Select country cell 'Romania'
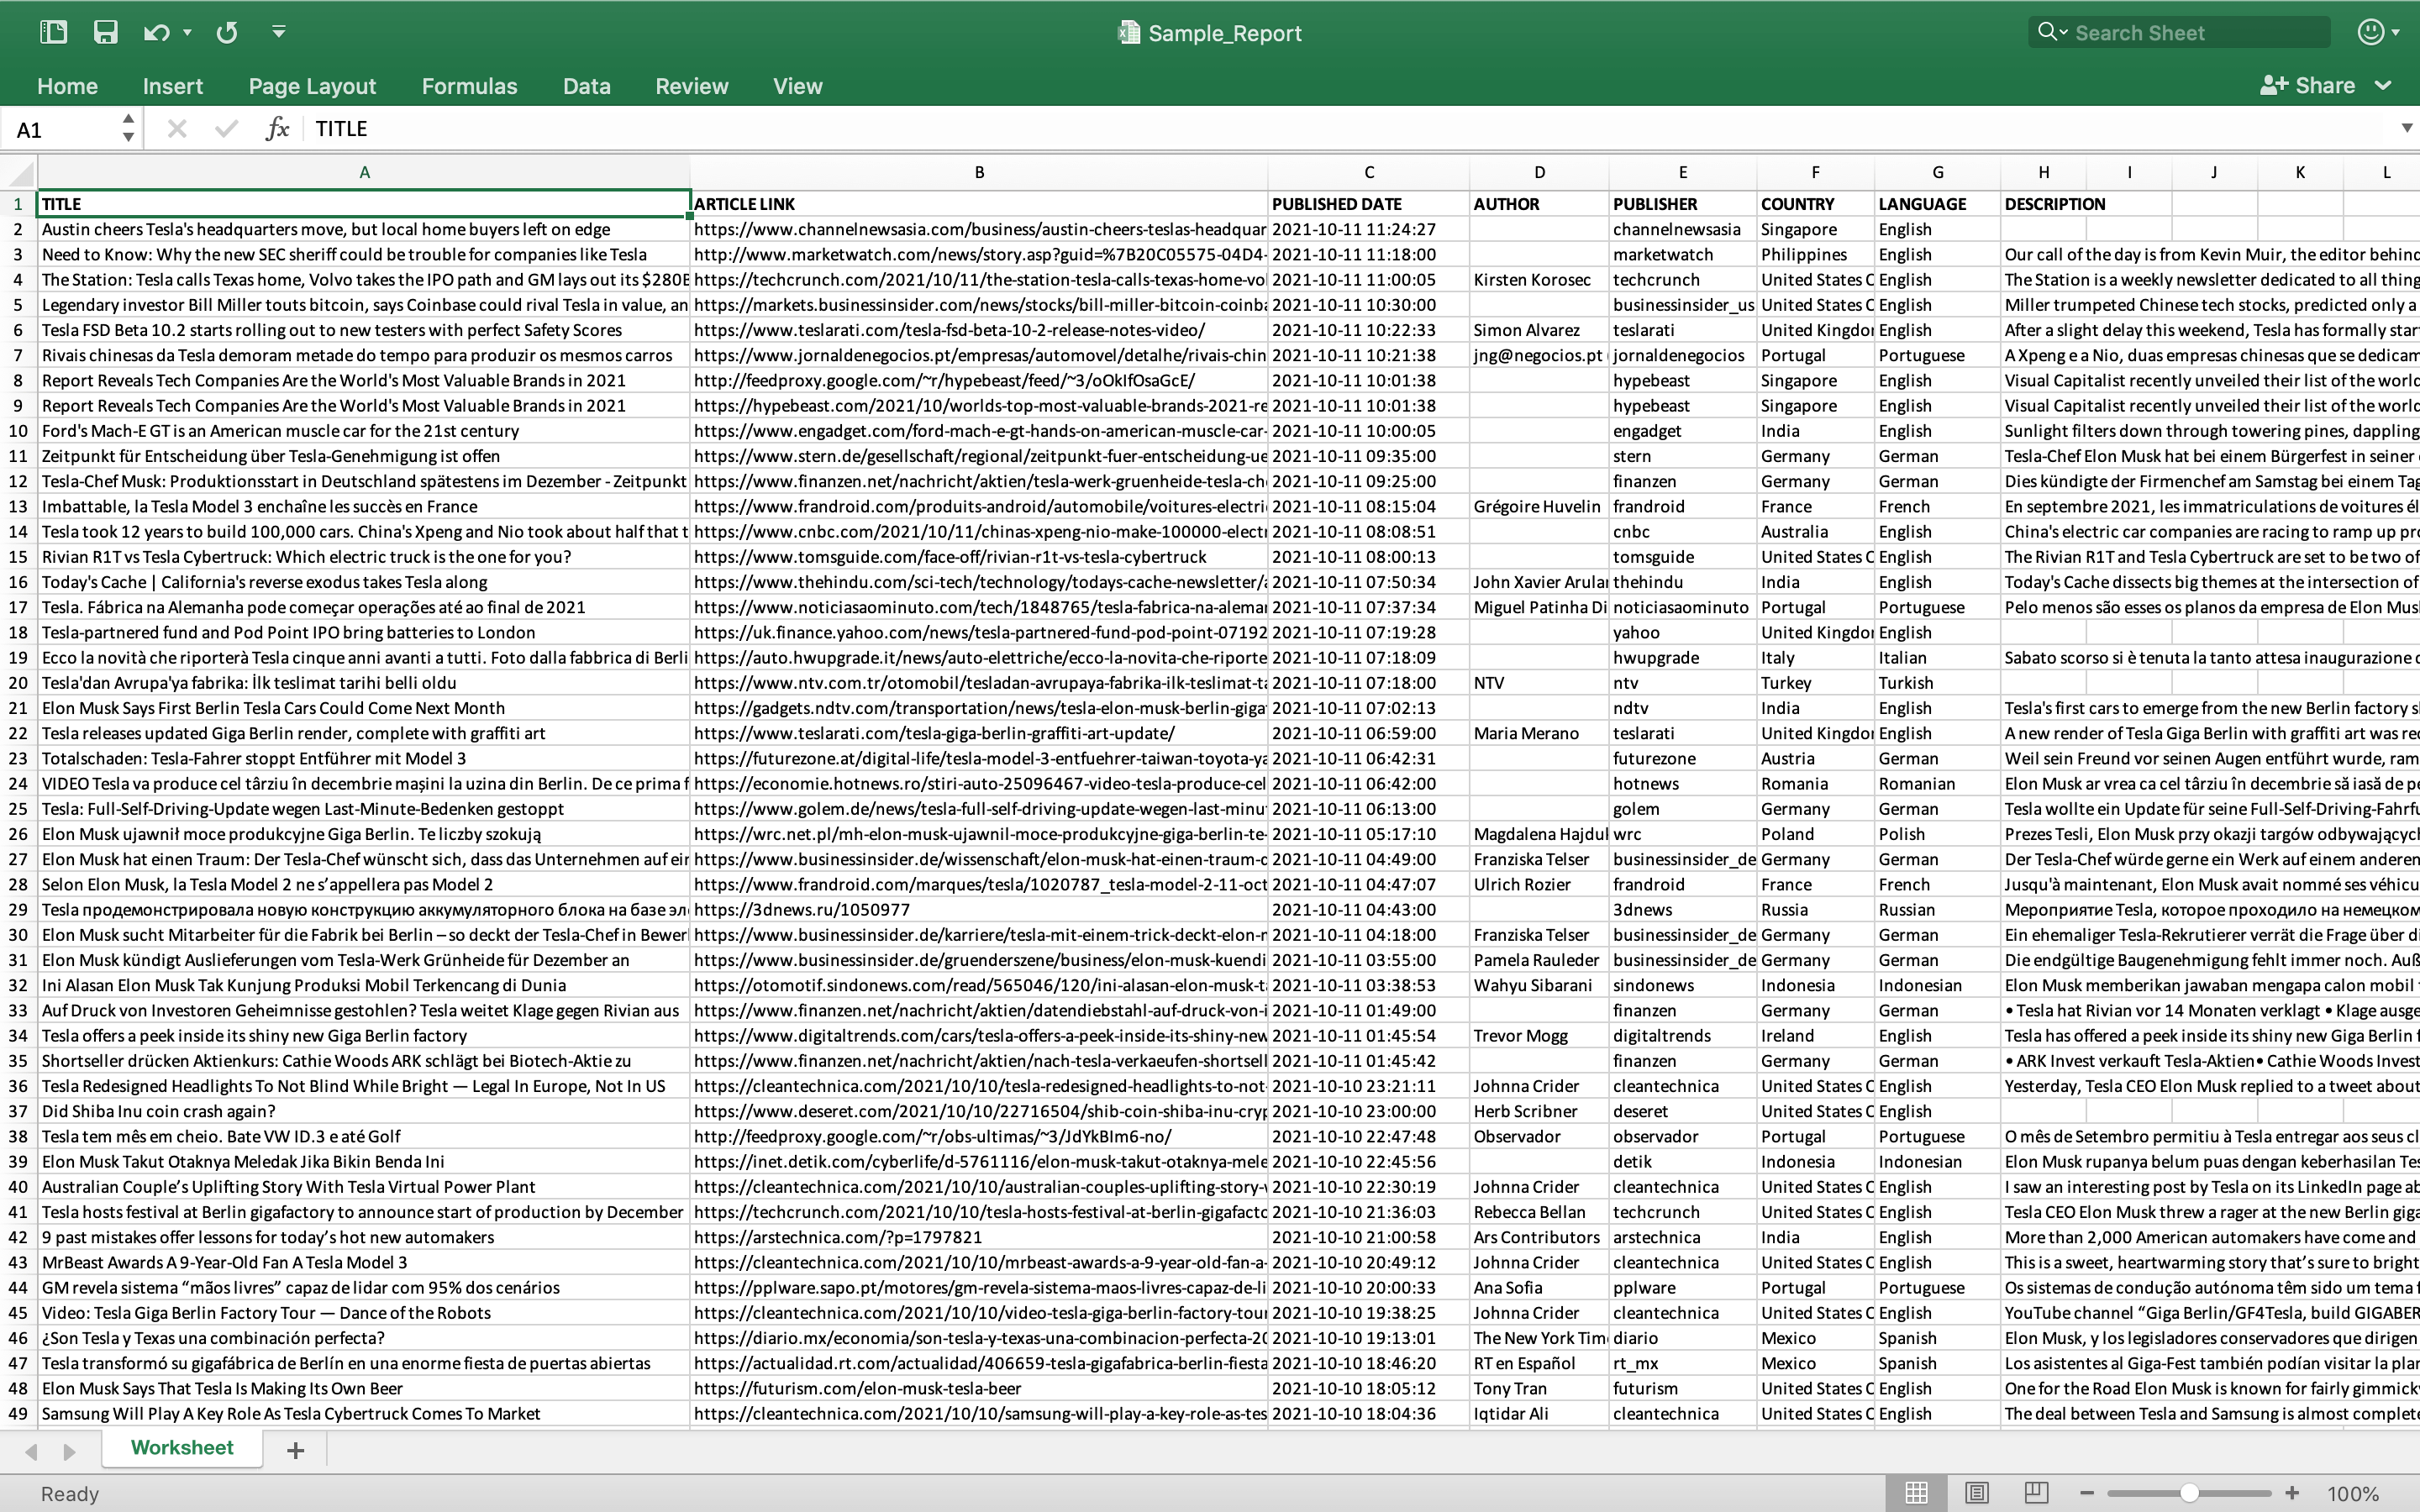 pos(1815,784)
